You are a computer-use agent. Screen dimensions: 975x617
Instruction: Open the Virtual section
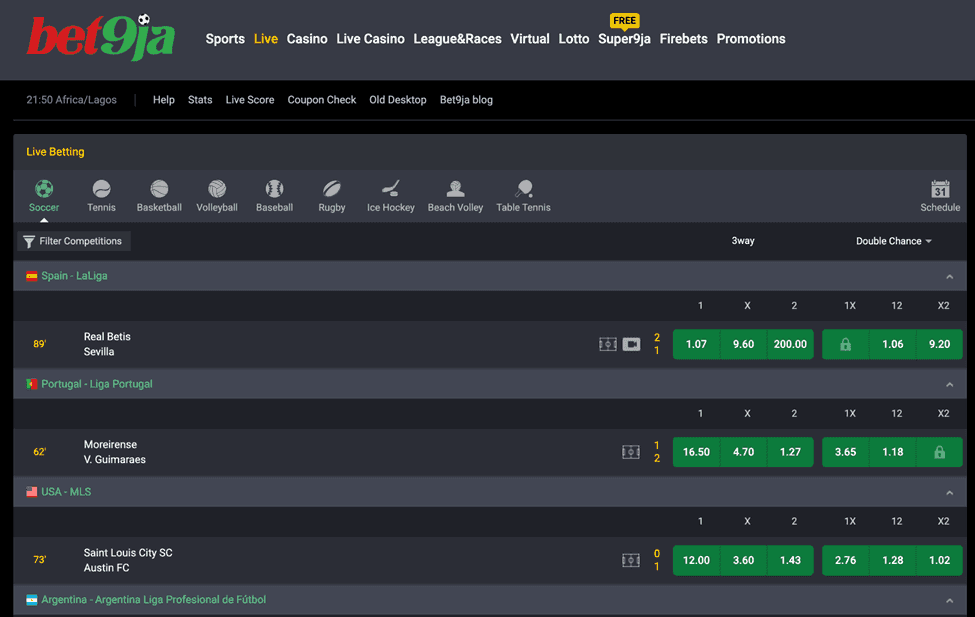pyautogui.click(x=530, y=39)
